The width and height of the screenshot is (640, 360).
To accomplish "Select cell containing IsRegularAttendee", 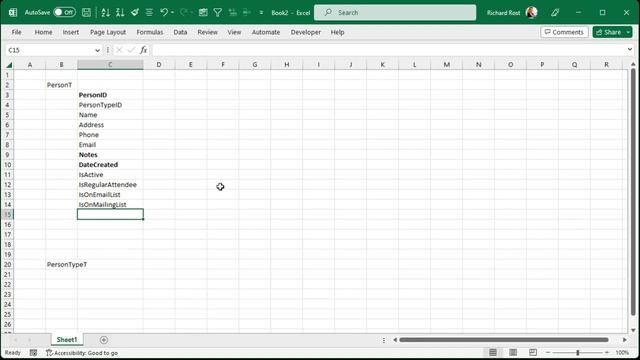I will (x=110, y=184).
